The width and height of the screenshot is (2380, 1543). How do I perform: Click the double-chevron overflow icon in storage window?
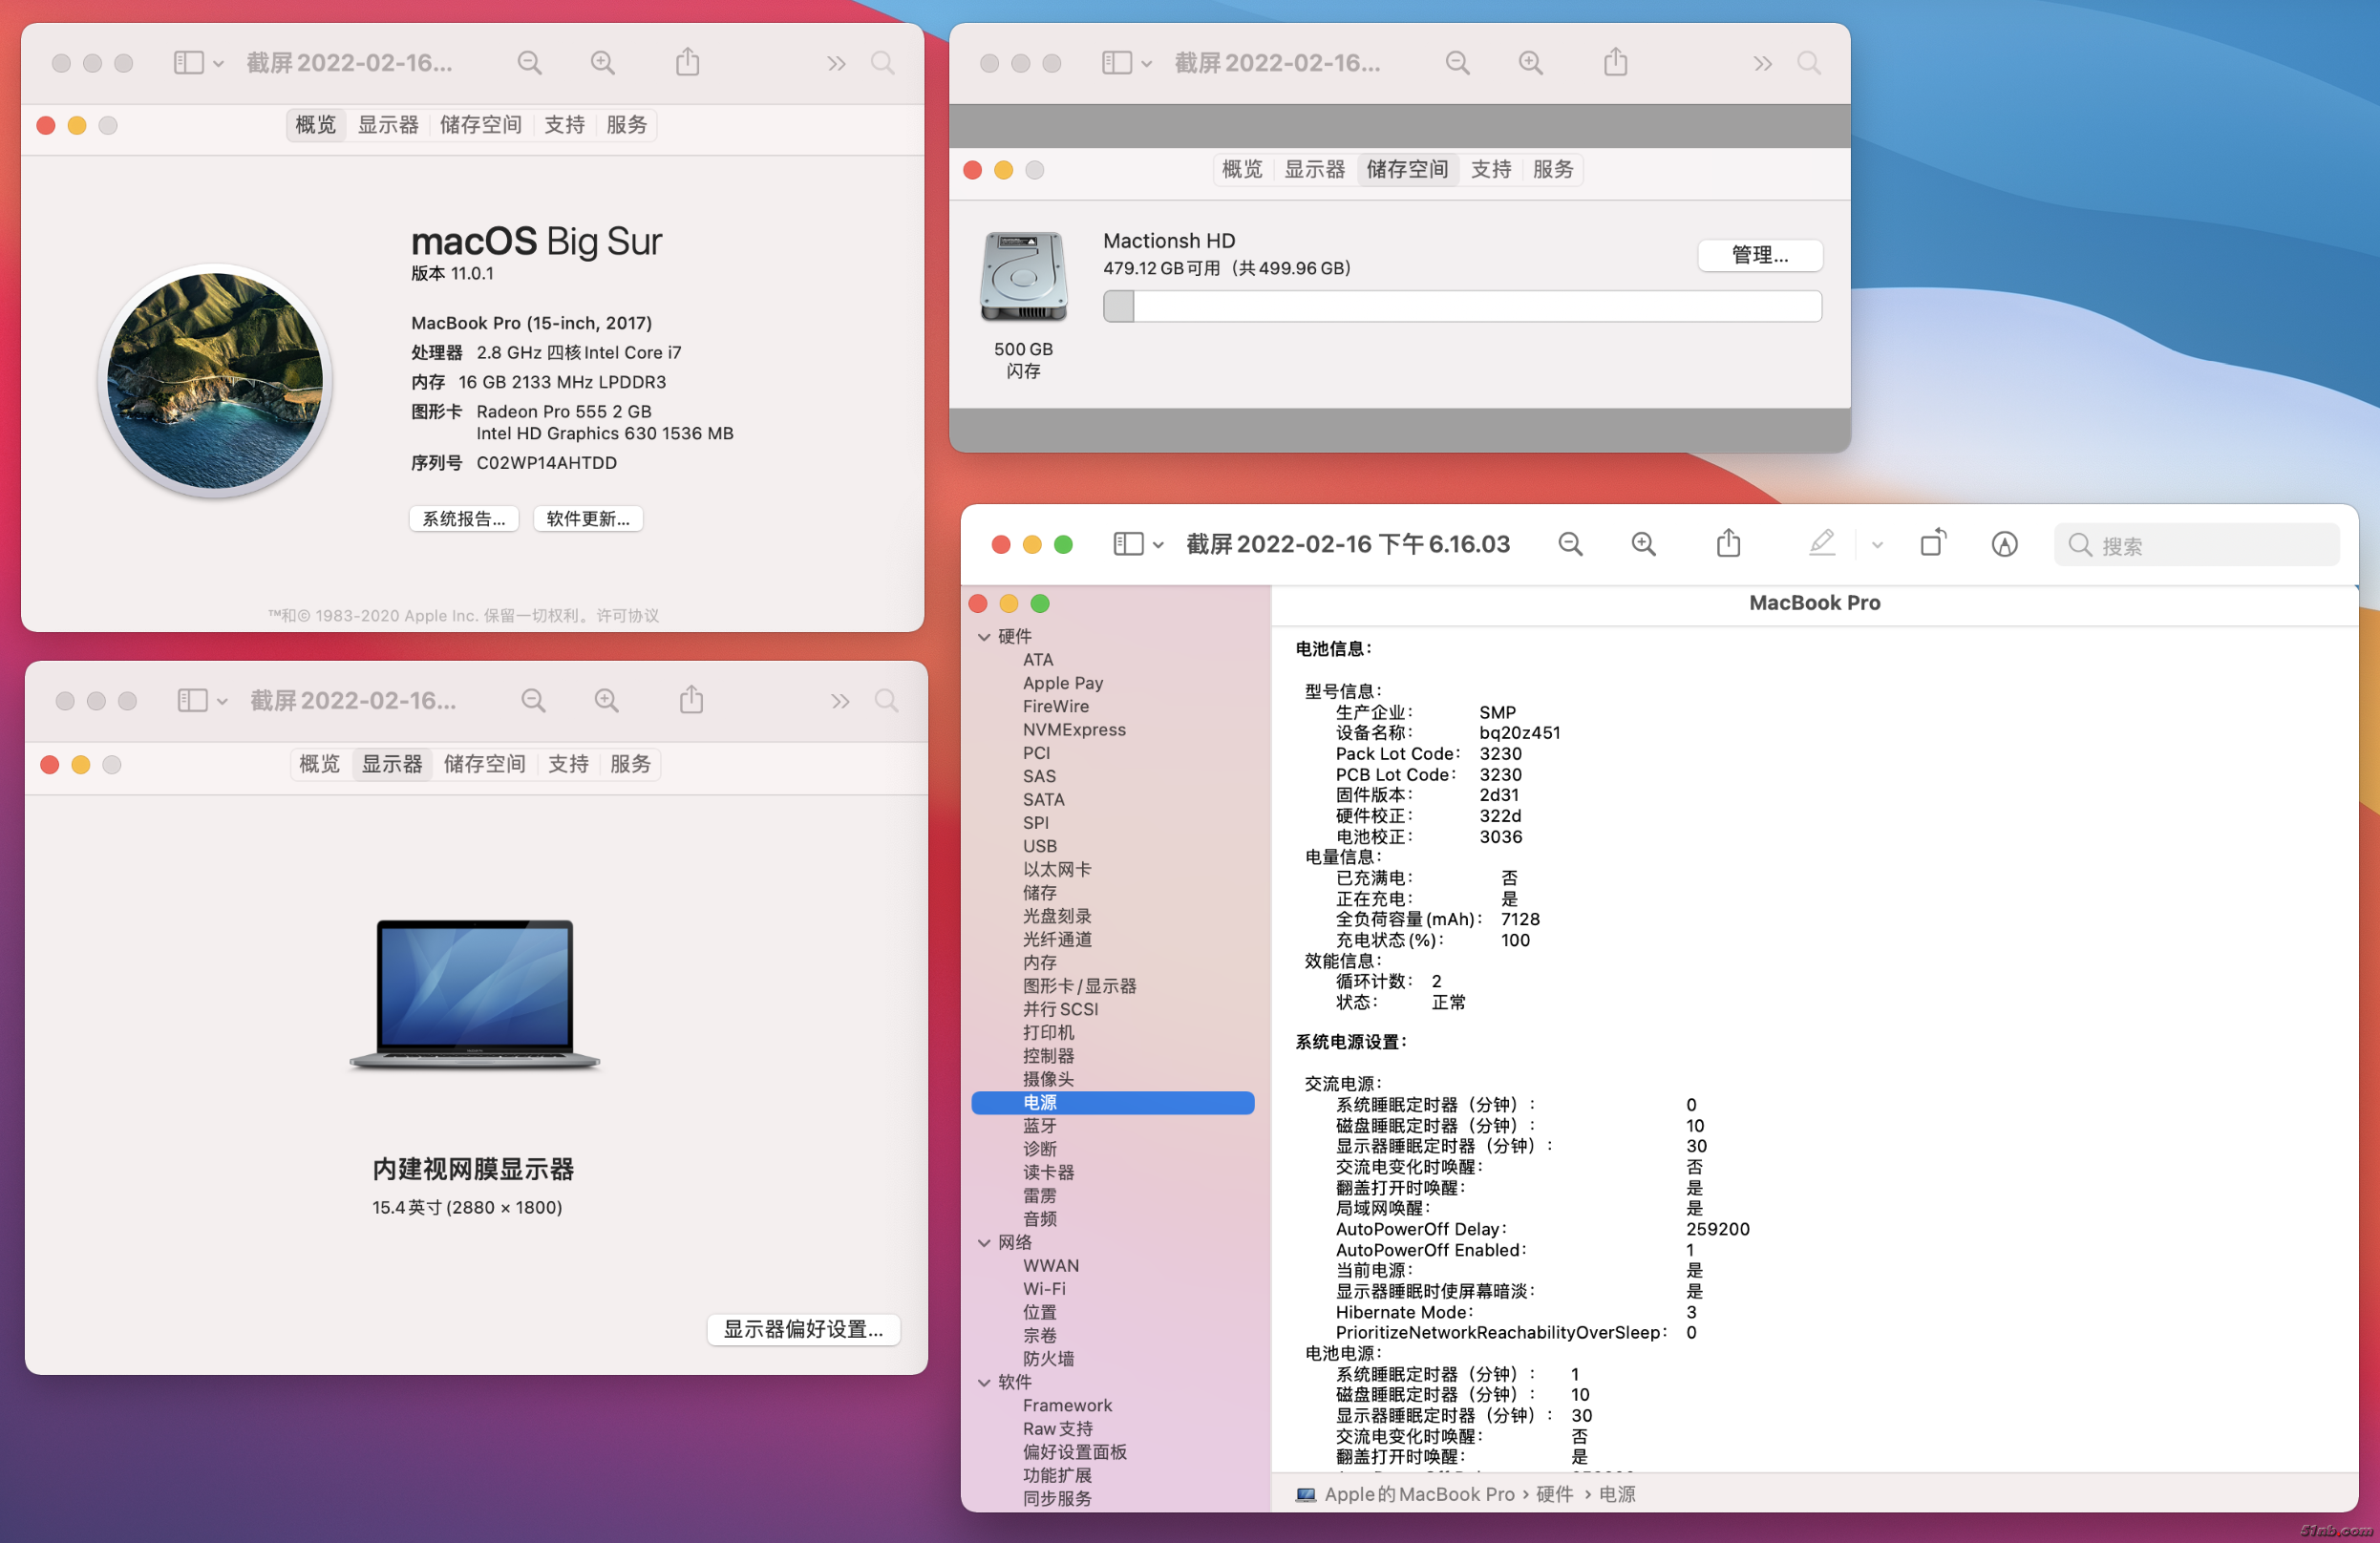1762,64
